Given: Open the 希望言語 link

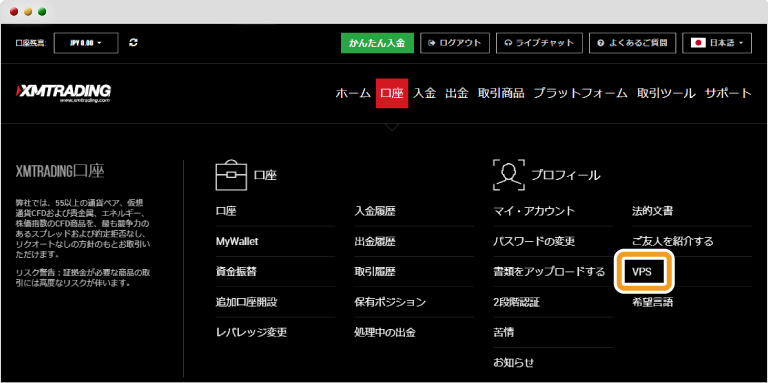Looking at the screenshot, I should pos(652,302).
